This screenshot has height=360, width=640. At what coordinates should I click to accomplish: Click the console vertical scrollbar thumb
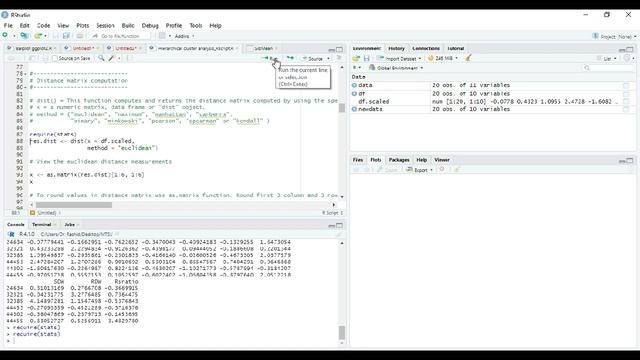[342, 332]
